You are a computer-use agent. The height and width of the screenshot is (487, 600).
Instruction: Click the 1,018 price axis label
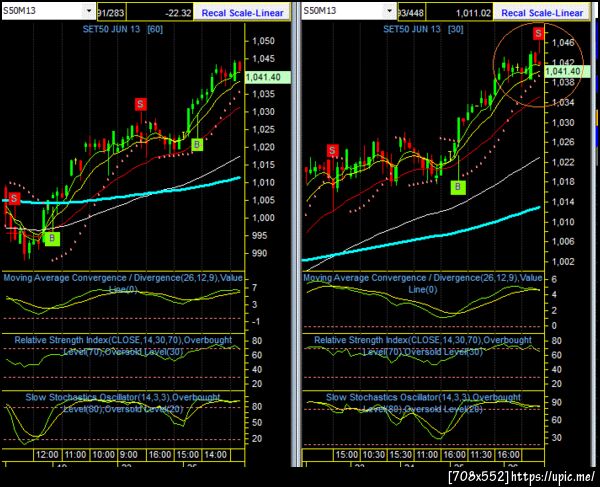[562, 182]
